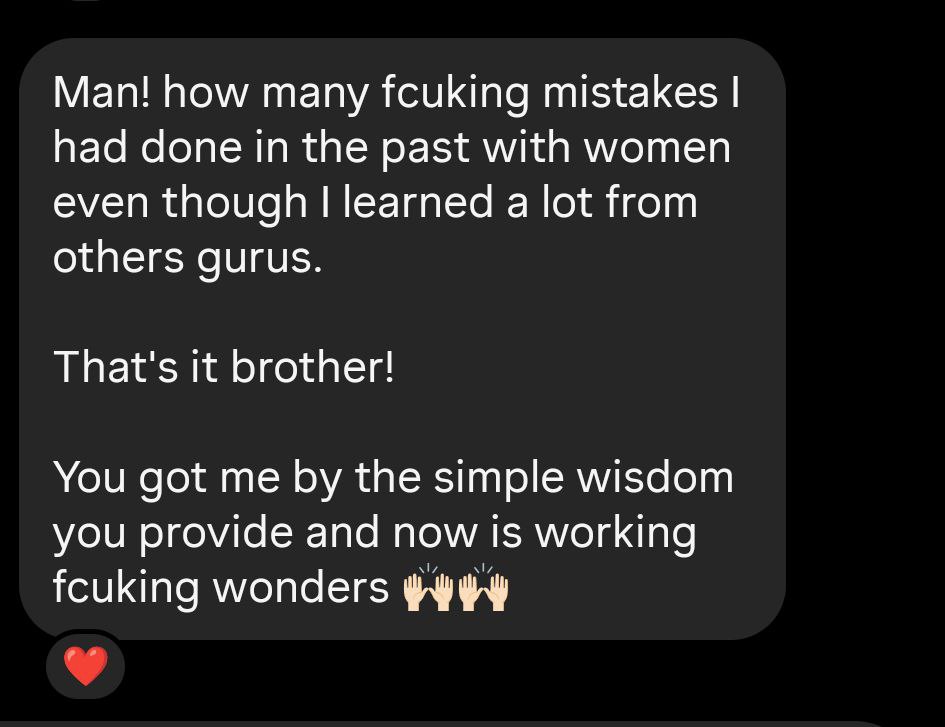Click the word "wisdom" in the message
This screenshot has height=727, width=945.
[655, 477]
